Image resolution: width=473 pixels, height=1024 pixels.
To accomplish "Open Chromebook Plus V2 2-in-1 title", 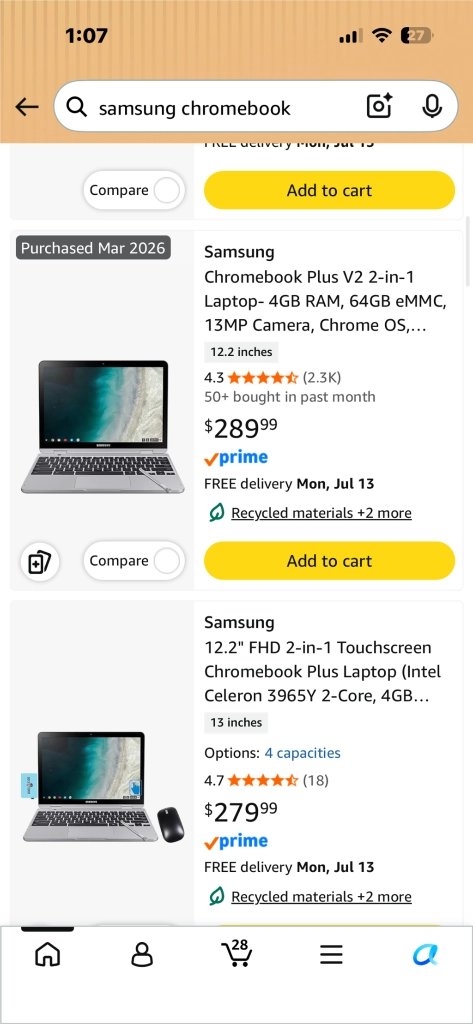I will pos(325,301).
